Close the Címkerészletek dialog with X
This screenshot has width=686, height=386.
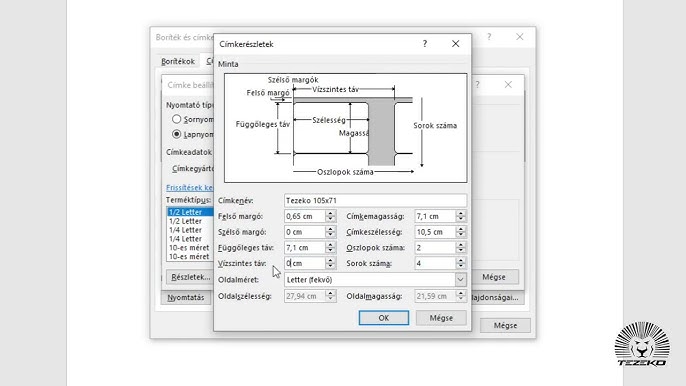point(455,44)
